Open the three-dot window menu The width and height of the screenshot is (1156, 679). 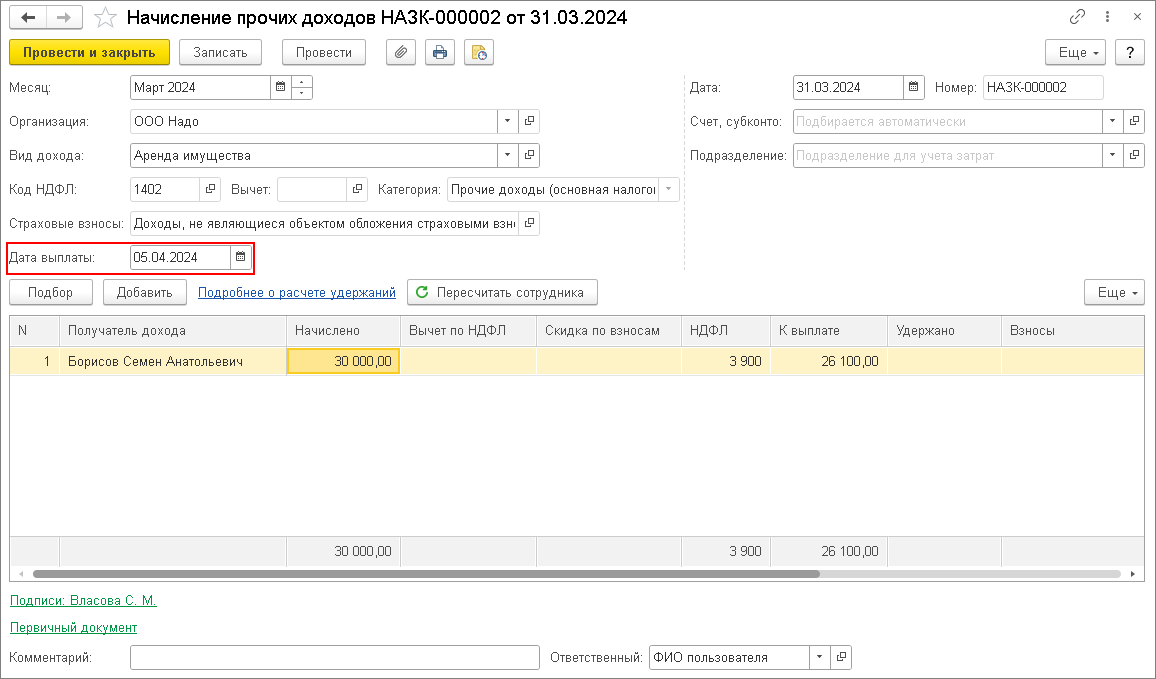coord(1107,17)
